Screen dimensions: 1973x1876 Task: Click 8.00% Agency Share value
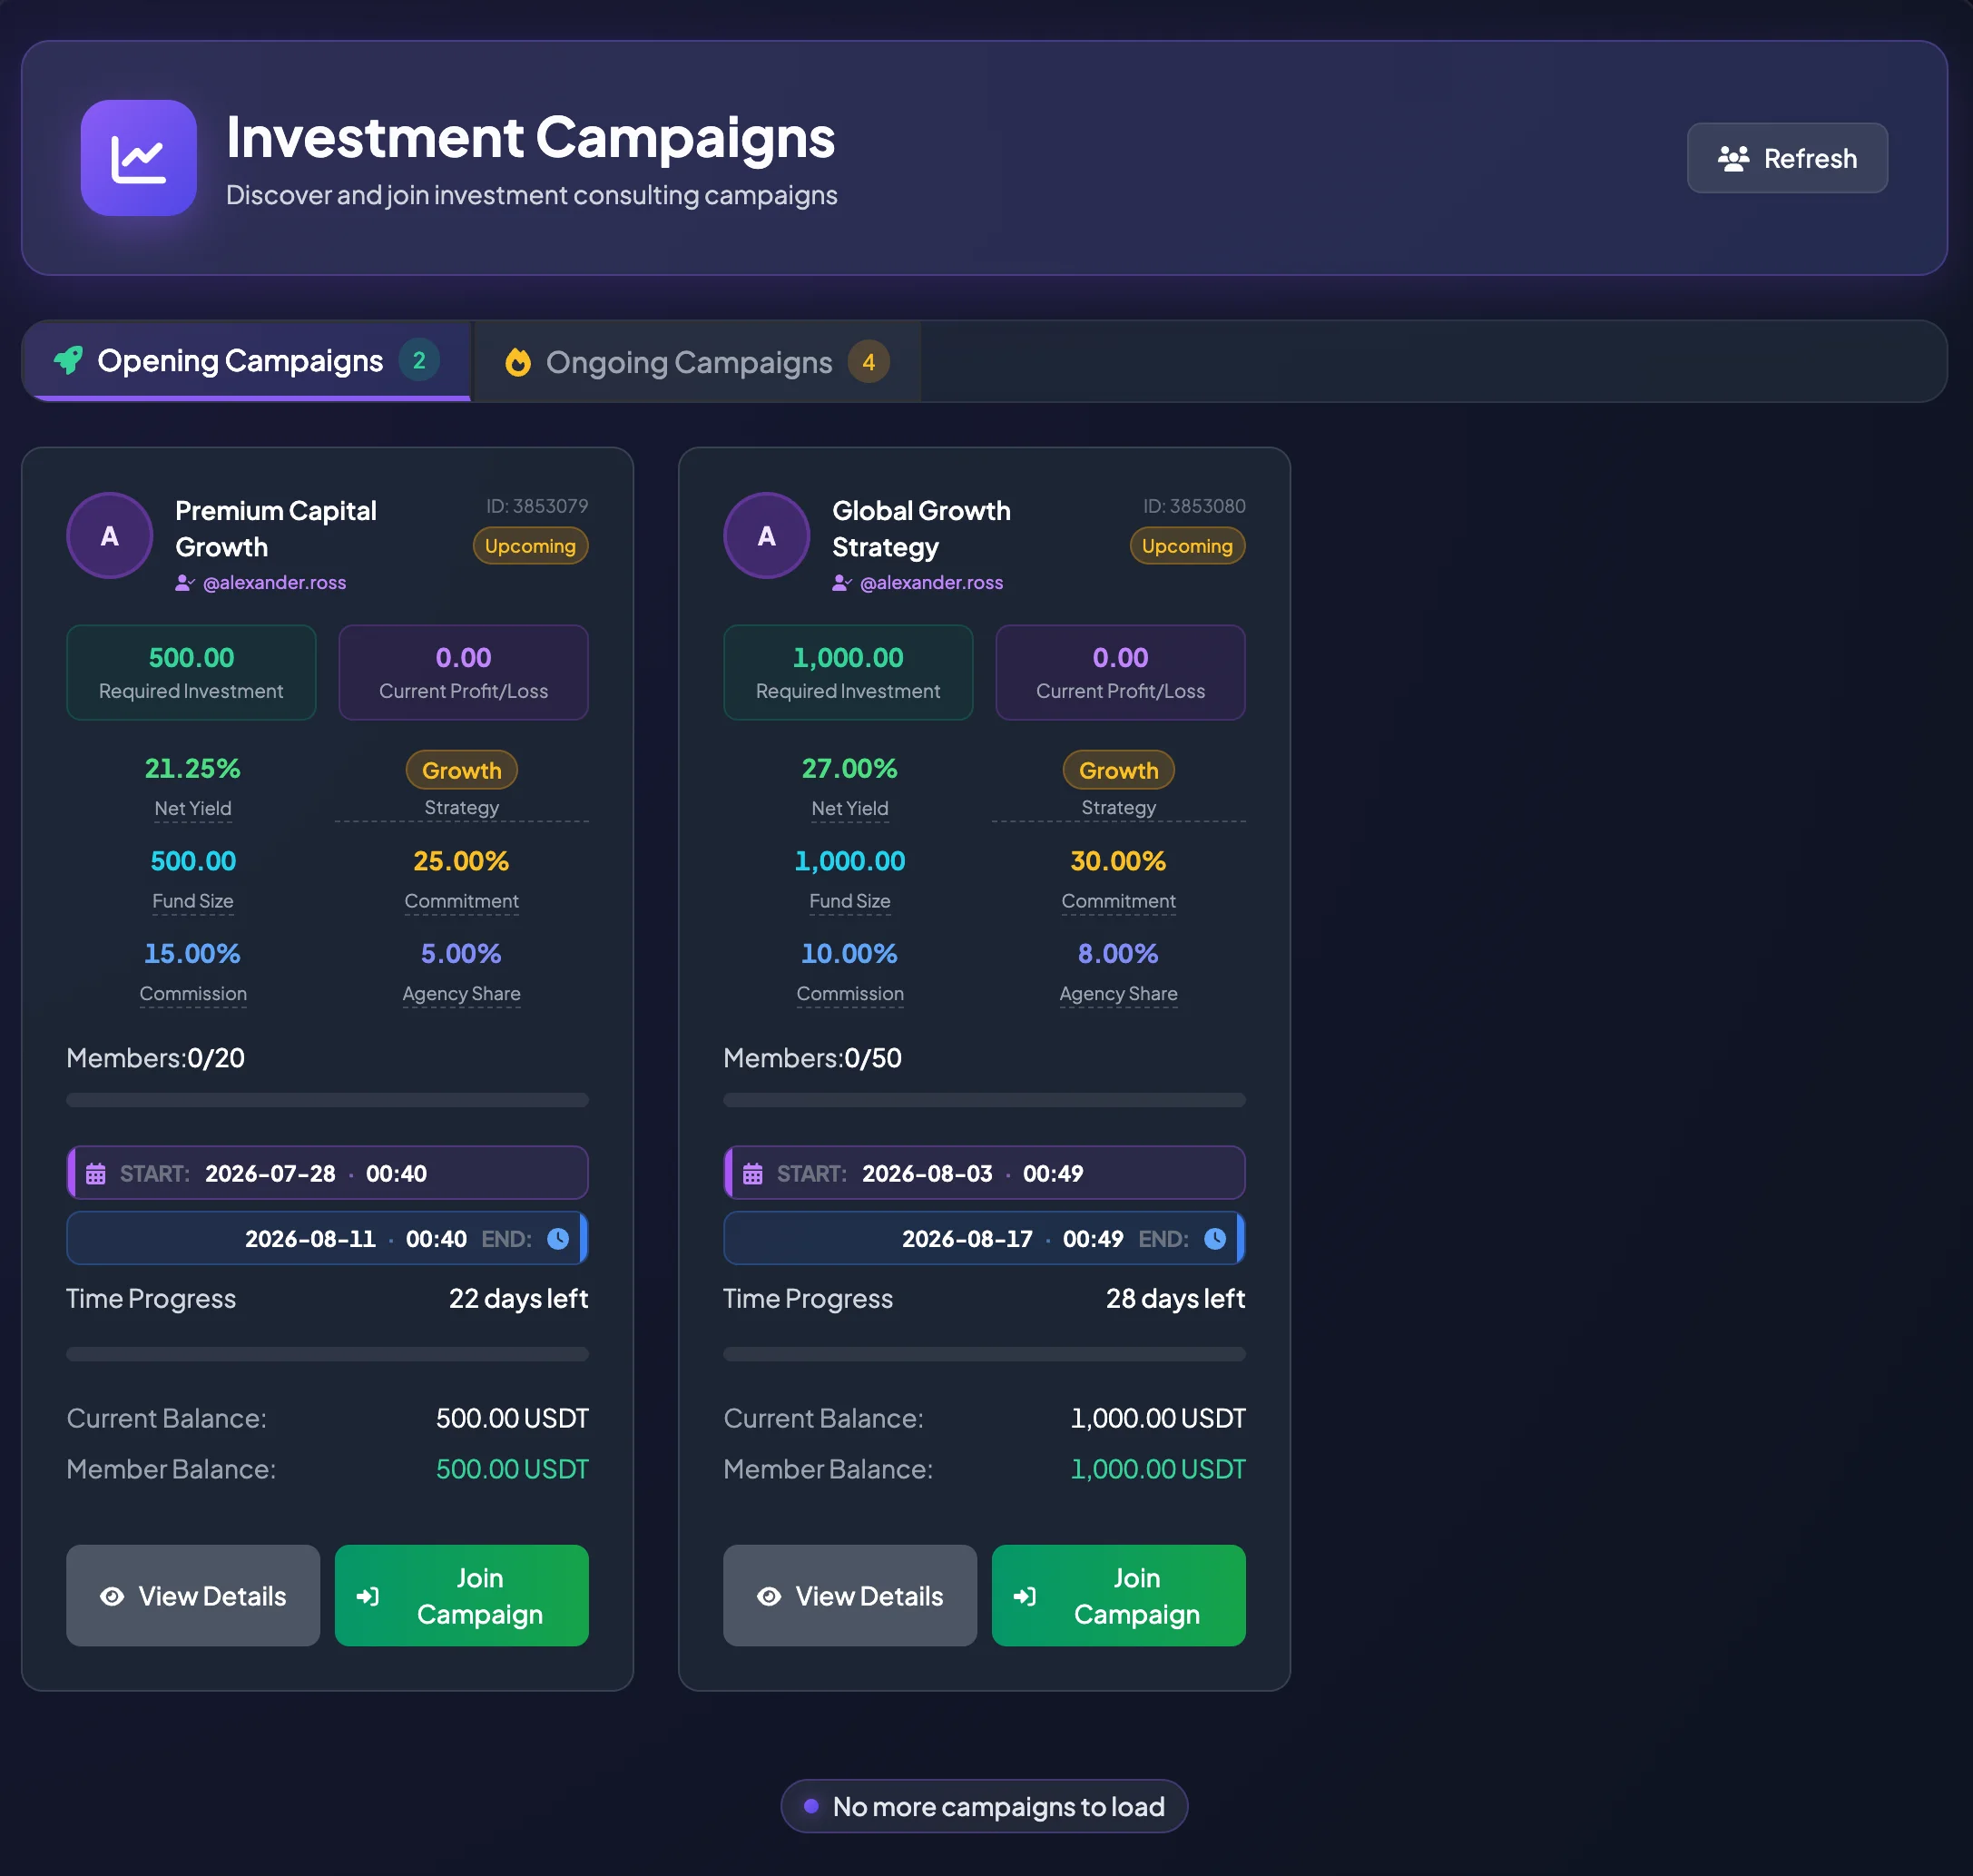pyautogui.click(x=1119, y=954)
